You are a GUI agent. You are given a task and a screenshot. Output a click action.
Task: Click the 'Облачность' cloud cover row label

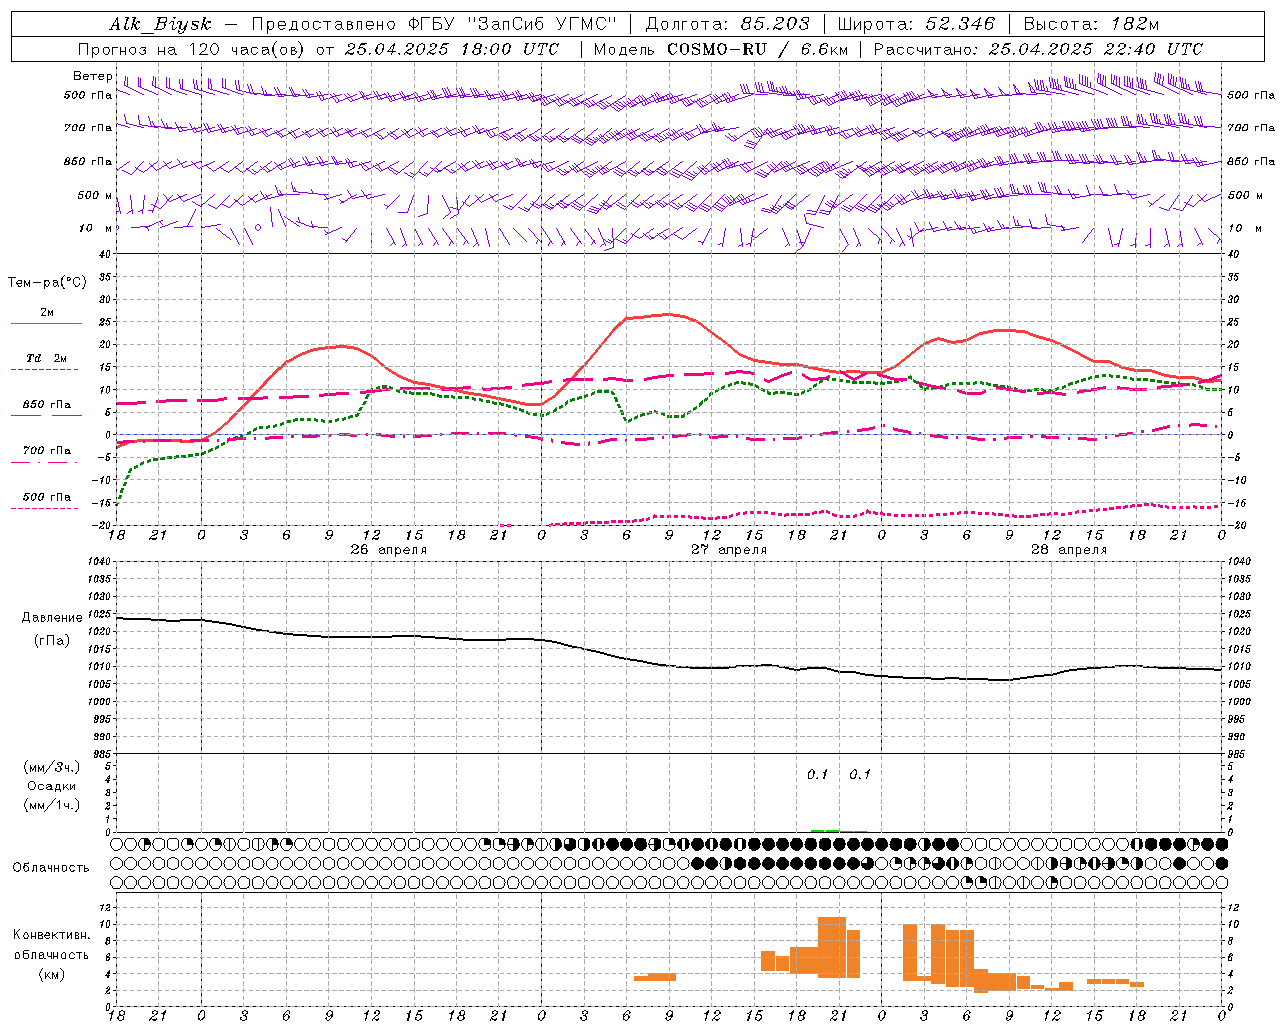tap(51, 868)
